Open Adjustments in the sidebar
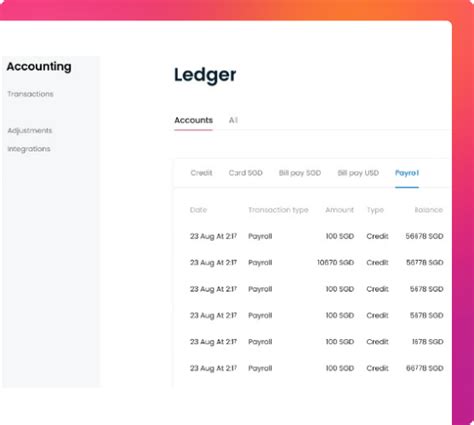The height and width of the screenshot is (425, 474). click(30, 130)
